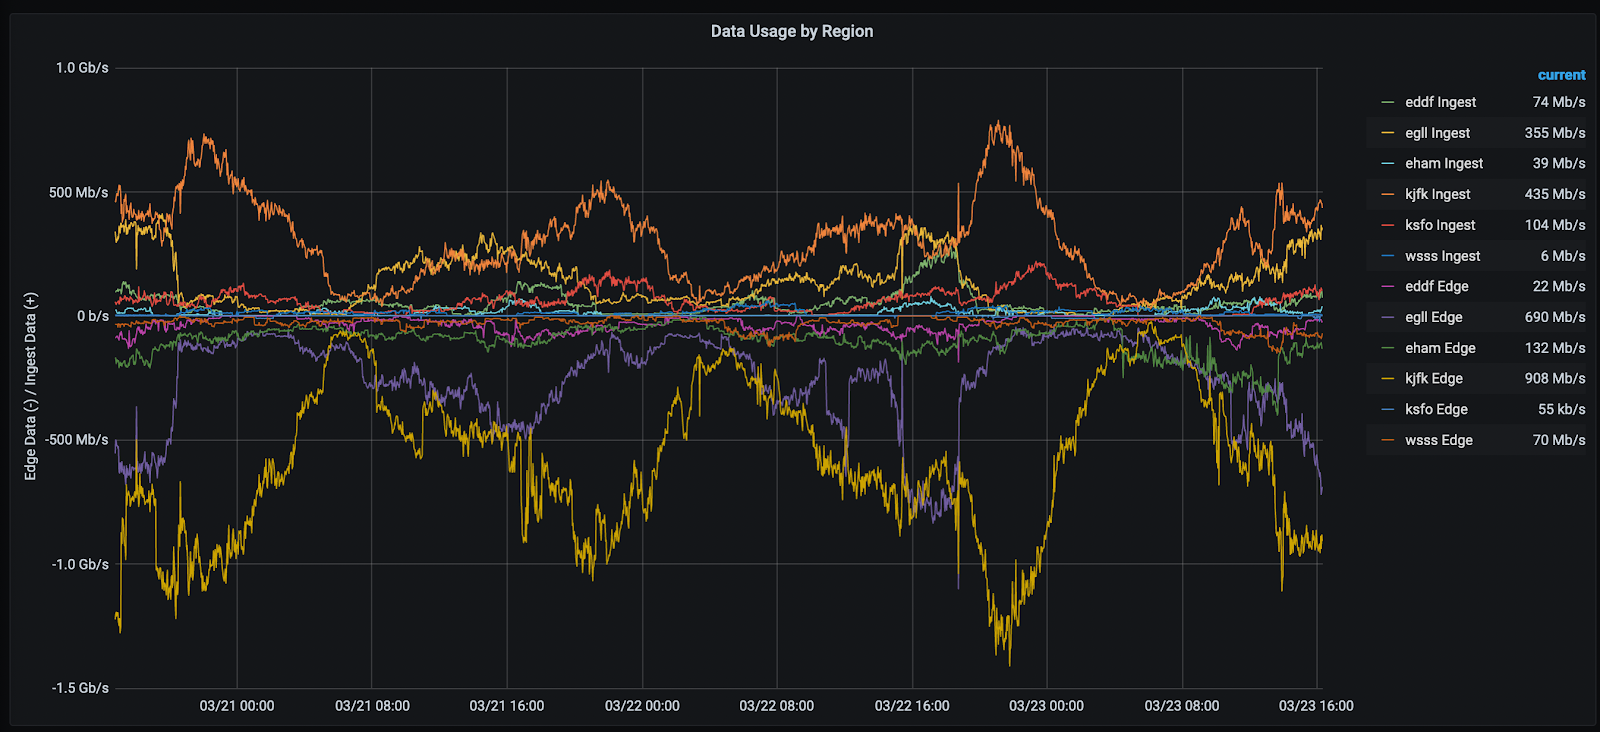Click the 435 Mb/s value for kjfk Ingest
The width and height of the screenshot is (1600, 732).
[x=1555, y=194]
